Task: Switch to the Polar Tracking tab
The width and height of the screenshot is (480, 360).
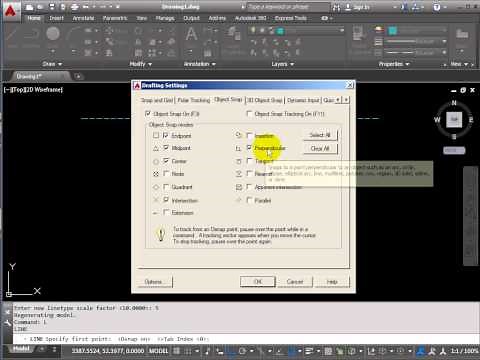Action: 194,100
